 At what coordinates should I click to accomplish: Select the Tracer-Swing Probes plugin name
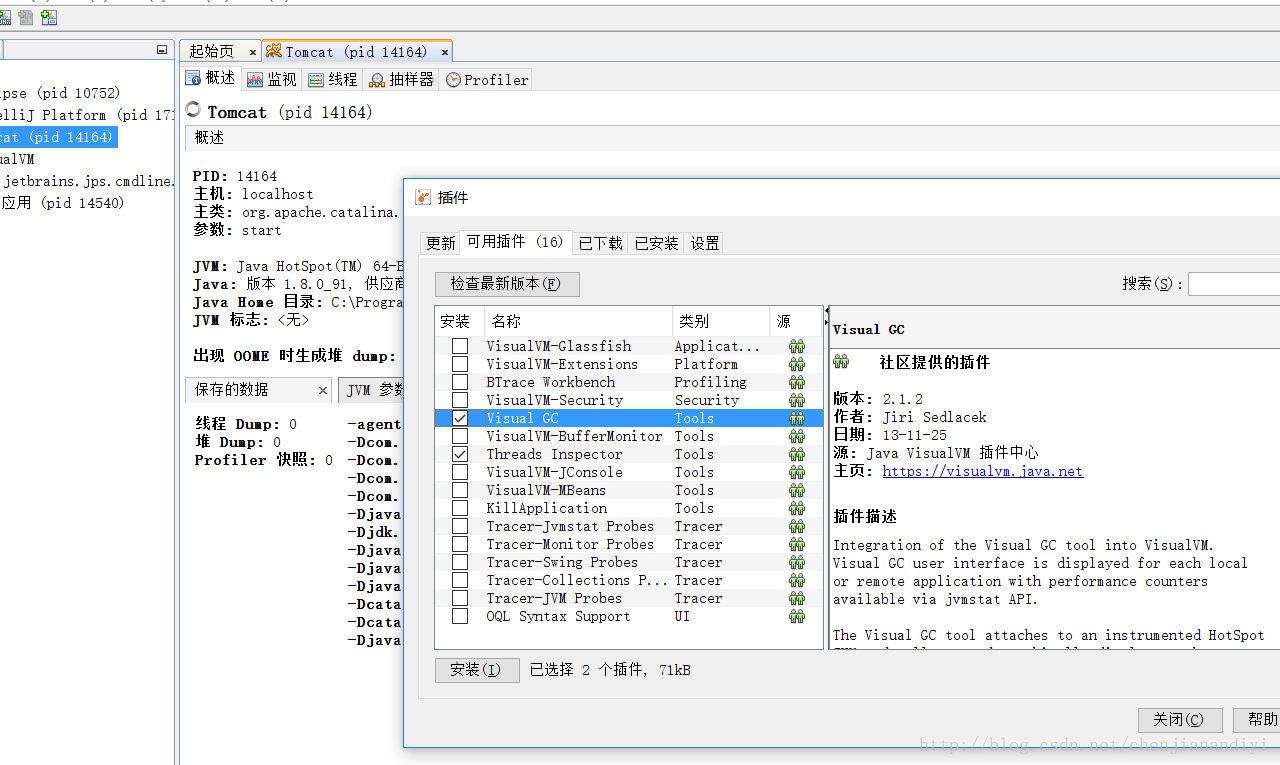[x=562, y=562]
